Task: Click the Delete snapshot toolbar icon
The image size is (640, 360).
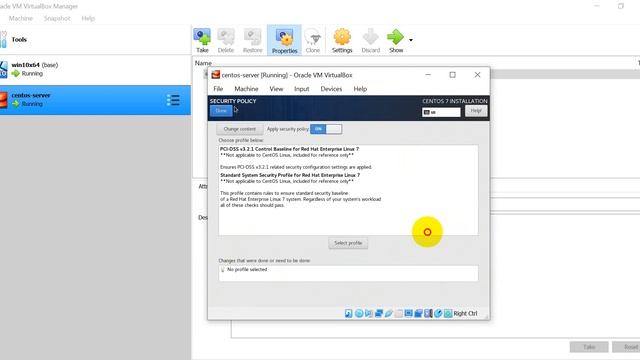Action: click(226, 37)
